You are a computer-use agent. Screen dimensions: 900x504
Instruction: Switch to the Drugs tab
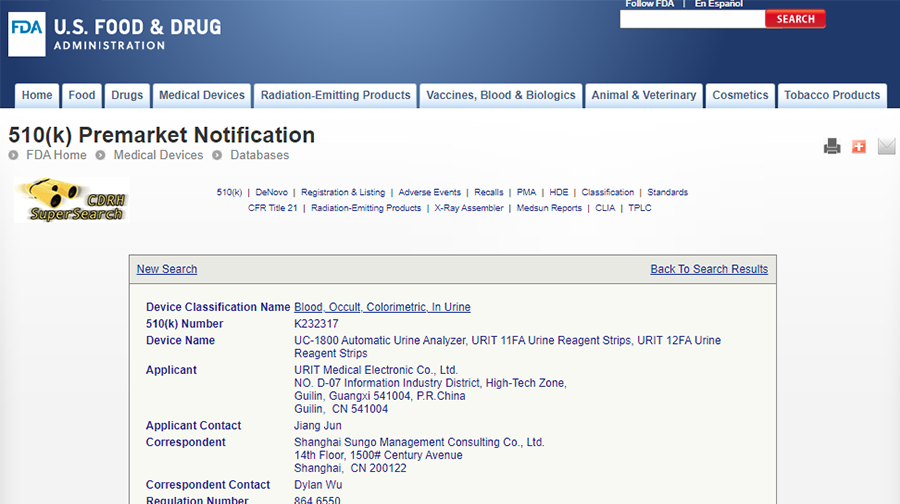click(x=127, y=96)
